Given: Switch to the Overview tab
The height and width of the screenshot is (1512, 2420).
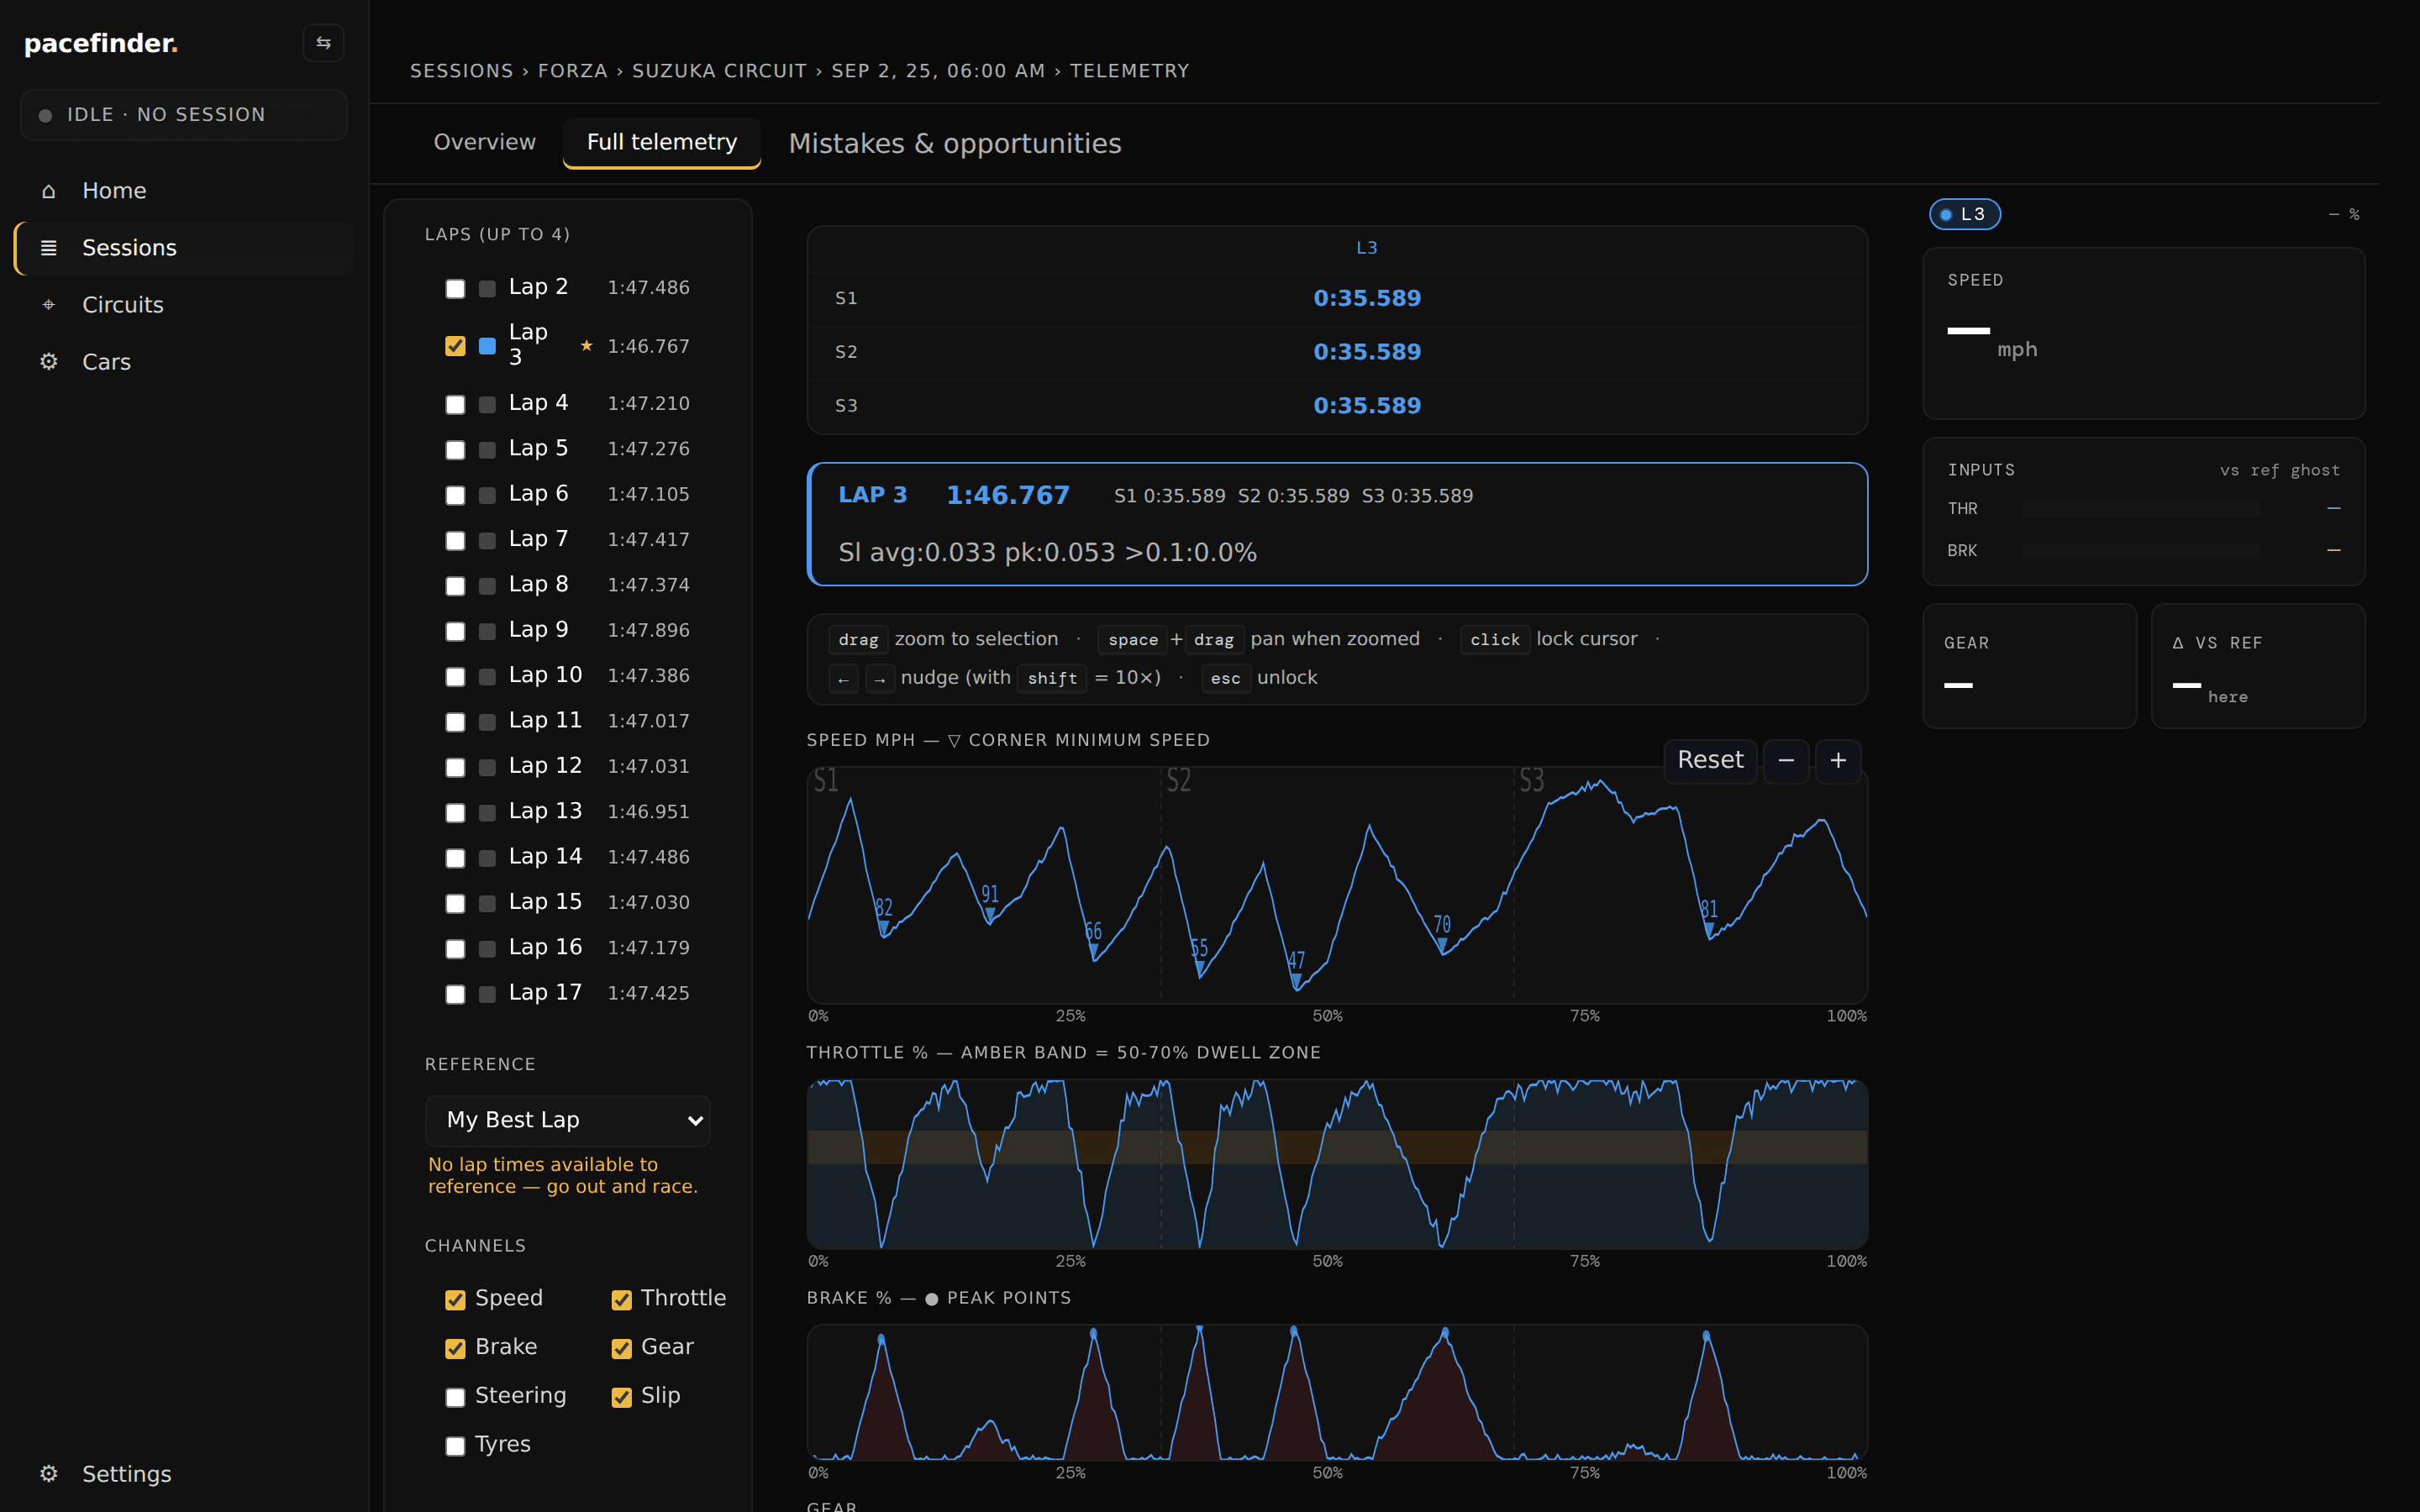Looking at the screenshot, I should point(485,142).
